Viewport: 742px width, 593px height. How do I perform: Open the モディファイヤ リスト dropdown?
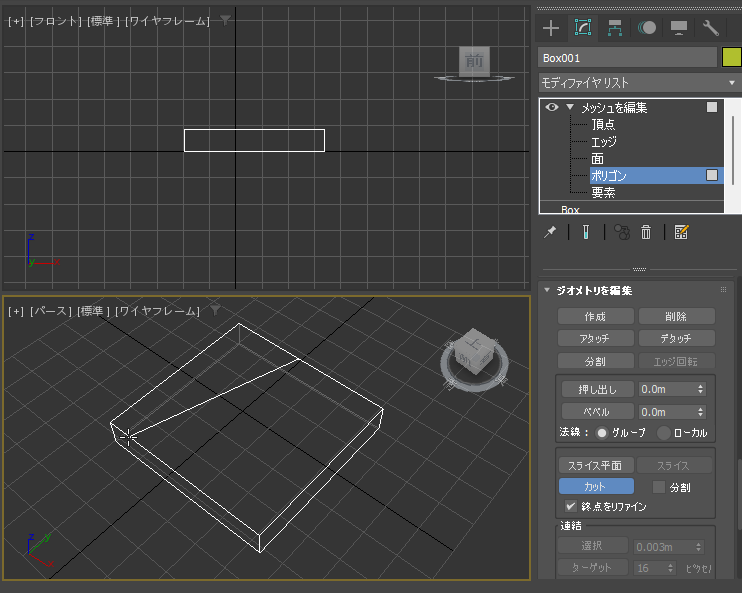(640, 83)
